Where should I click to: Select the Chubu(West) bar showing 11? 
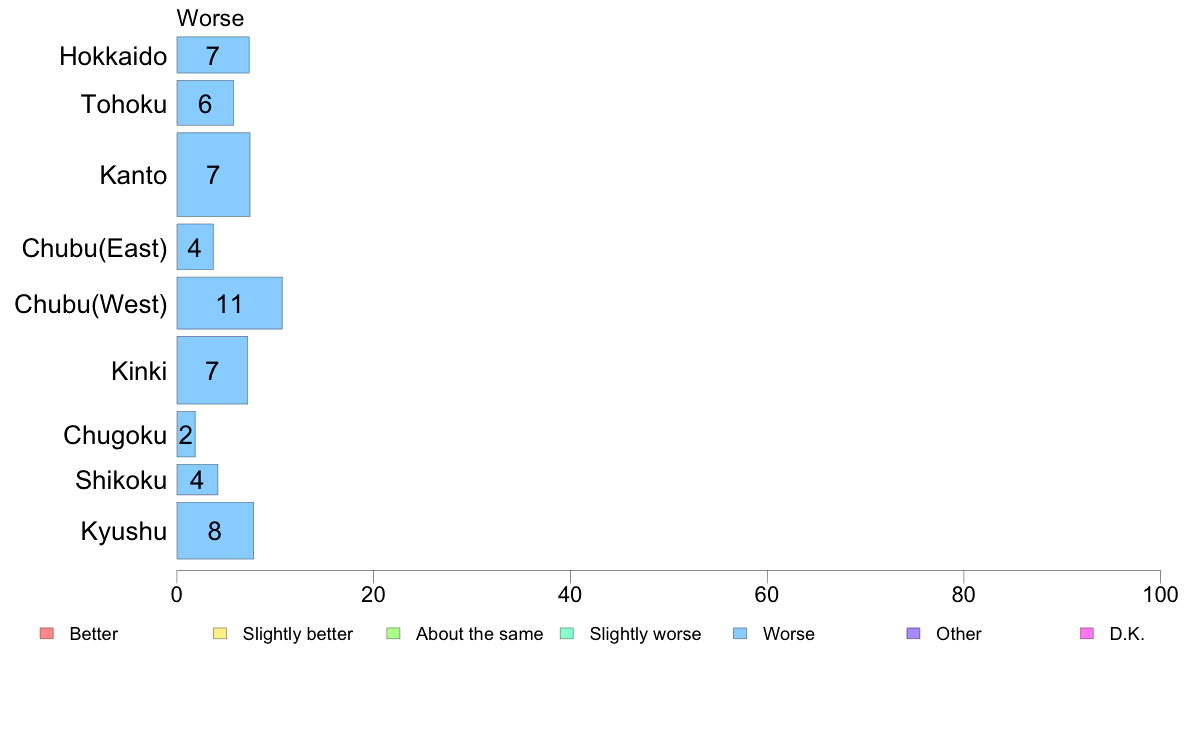(x=230, y=303)
